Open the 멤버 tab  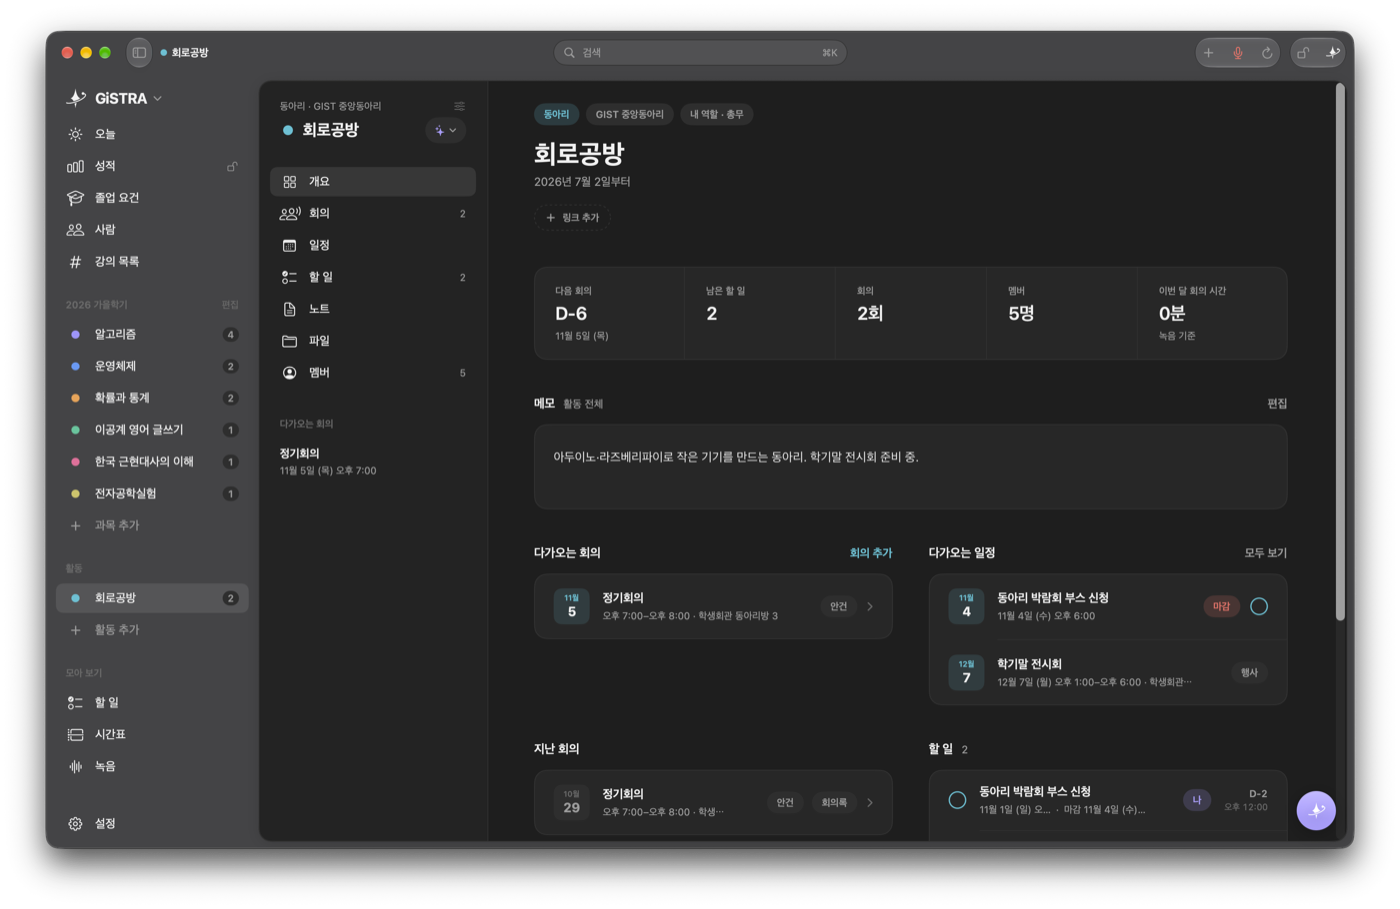point(373,373)
